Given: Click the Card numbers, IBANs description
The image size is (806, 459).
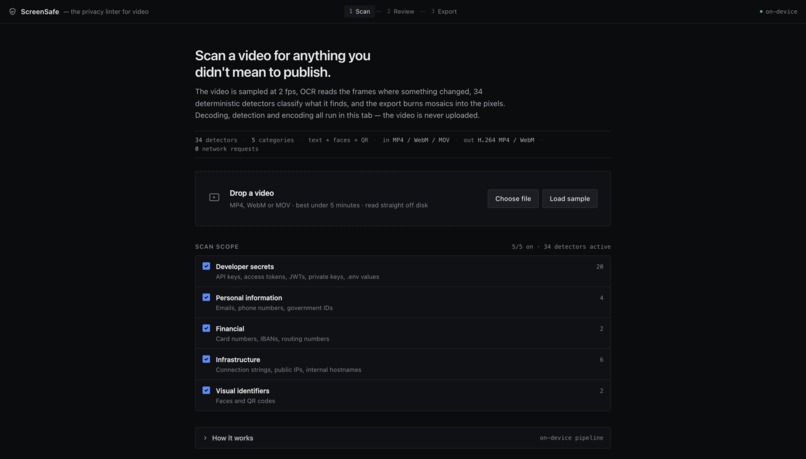Looking at the screenshot, I should [272, 339].
